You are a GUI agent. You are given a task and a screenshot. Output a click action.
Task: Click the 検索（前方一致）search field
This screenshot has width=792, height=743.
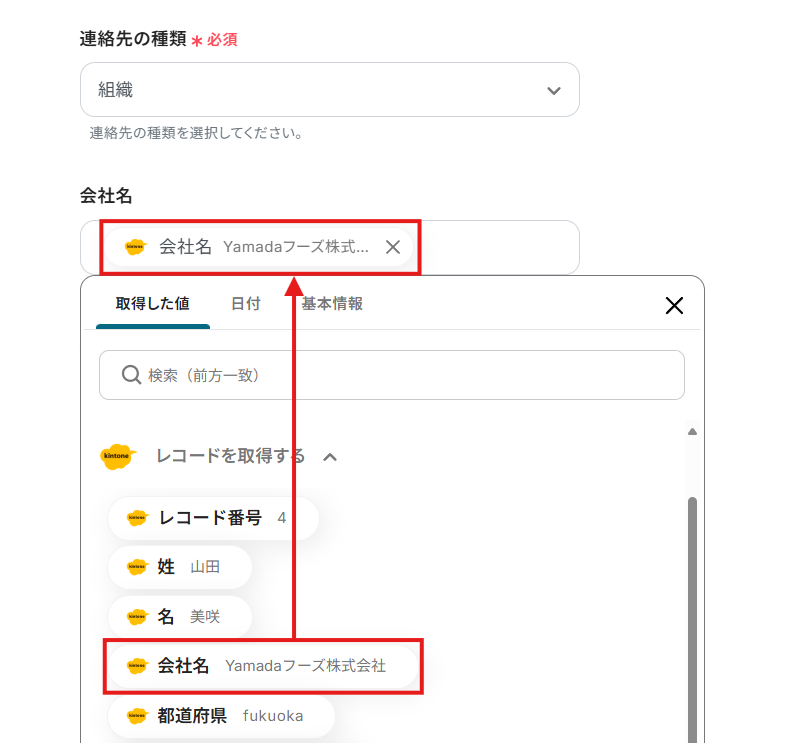coord(391,375)
